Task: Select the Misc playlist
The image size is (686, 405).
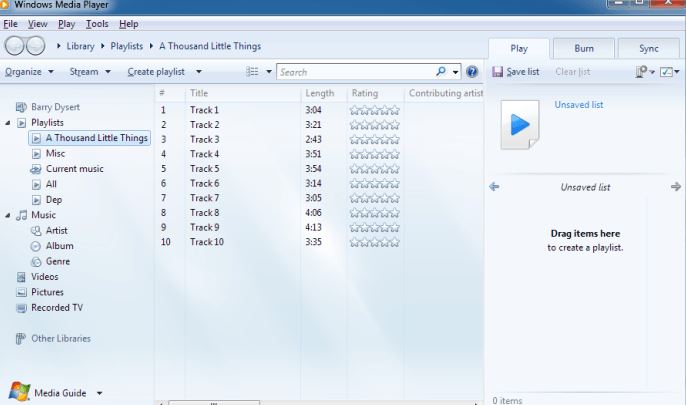Action: point(56,154)
